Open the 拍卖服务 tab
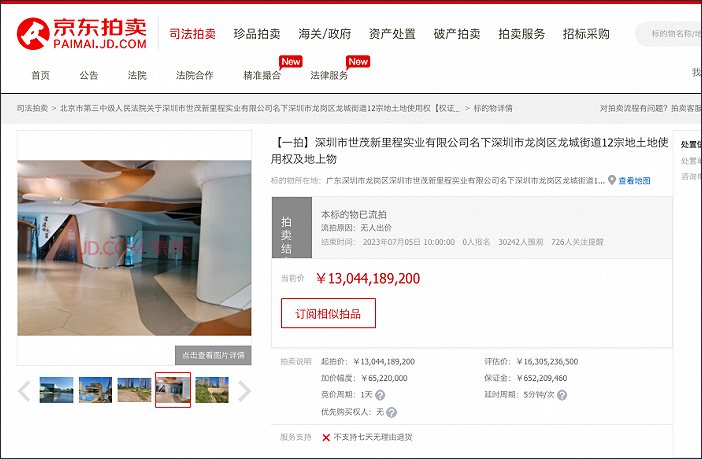The image size is (702, 459). pyautogui.click(x=522, y=34)
